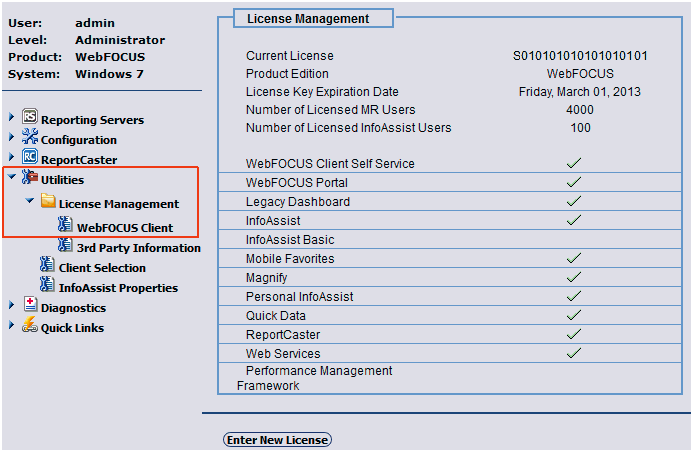Viewport: 693px width, 452px height.
Task: Click the MR users value 4000
Action: click(580, 110)
